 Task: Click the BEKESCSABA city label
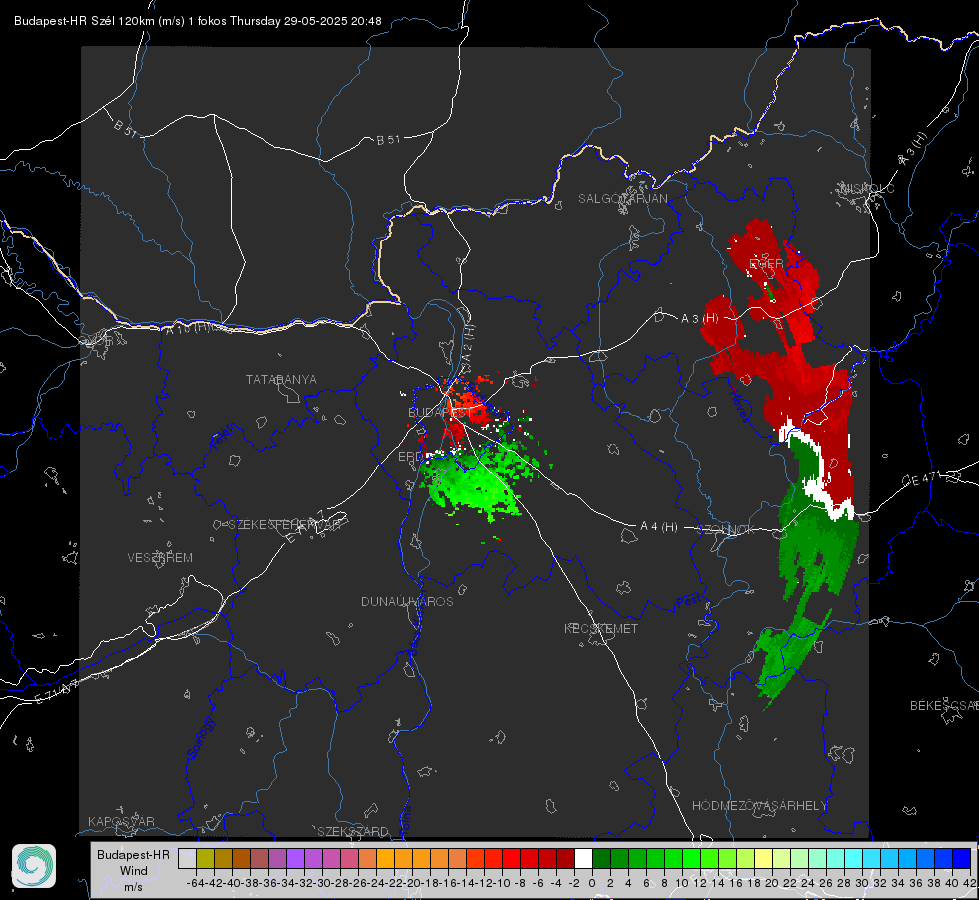point(944,706)
